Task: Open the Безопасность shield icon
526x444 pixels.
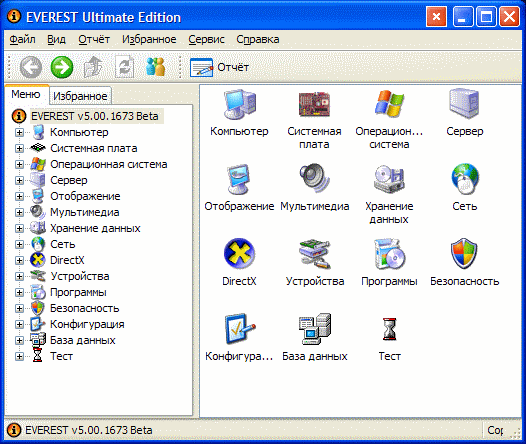Action: (x=464, y=253)
